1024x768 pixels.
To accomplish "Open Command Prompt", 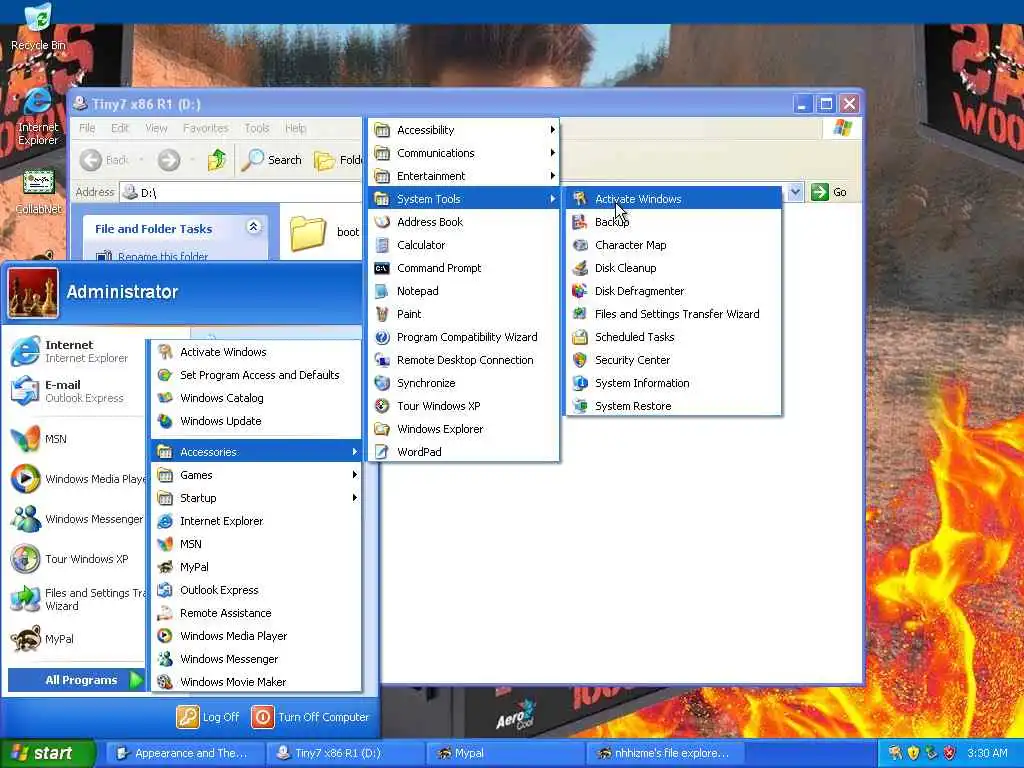I will tap(464, 268).
